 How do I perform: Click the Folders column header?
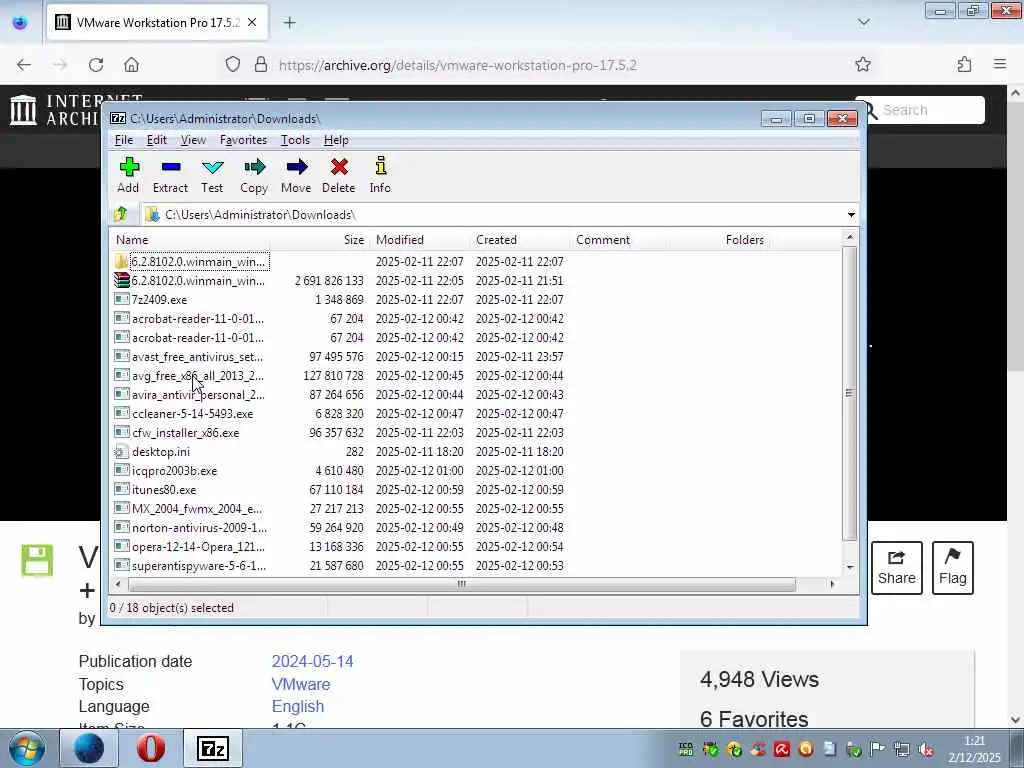click(x=719, y=240)
